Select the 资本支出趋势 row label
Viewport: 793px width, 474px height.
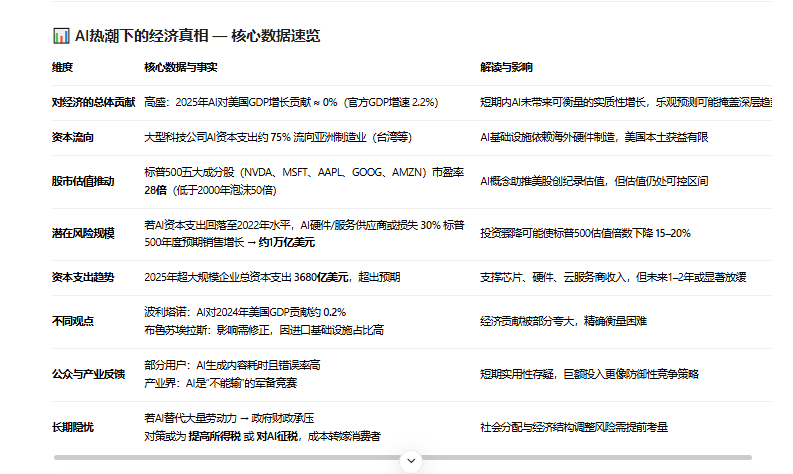click(x=83, y=277)
